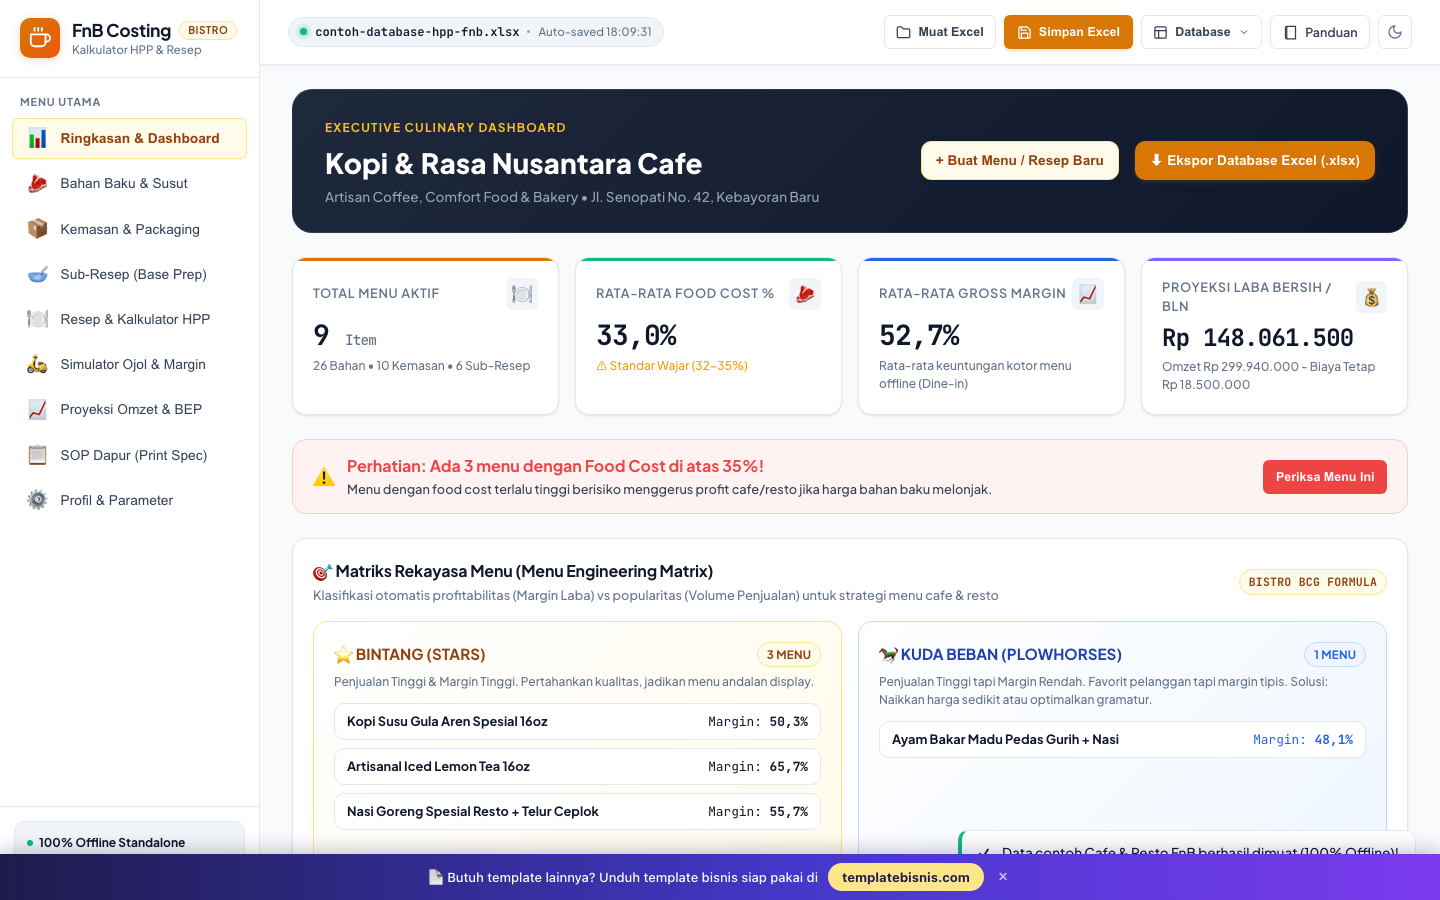
Task: Click the box icon beside Kemasan & Packaging
Action: [x=37, y=229]
